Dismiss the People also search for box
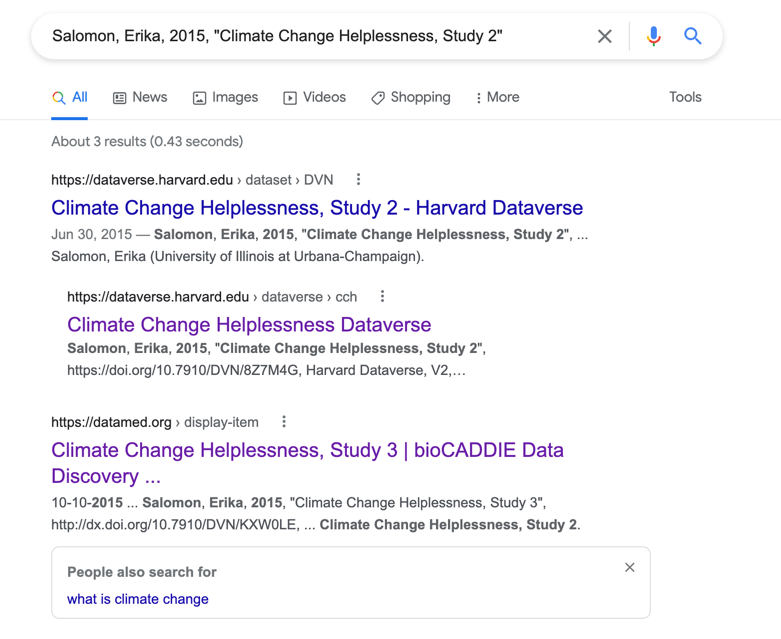The height and width of the screenshot is (639, 781). (630, 567)
